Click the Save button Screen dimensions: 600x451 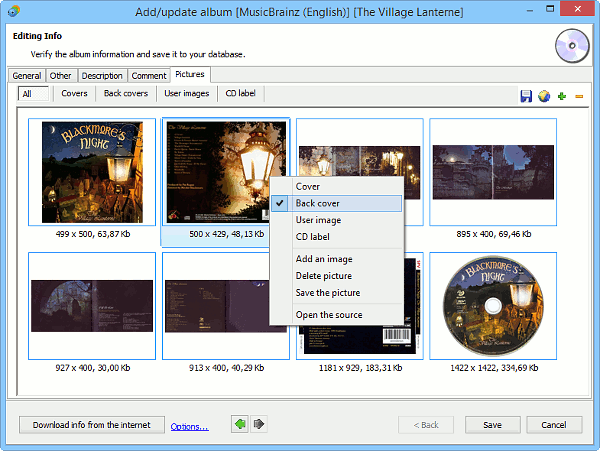tap(492, 425)
